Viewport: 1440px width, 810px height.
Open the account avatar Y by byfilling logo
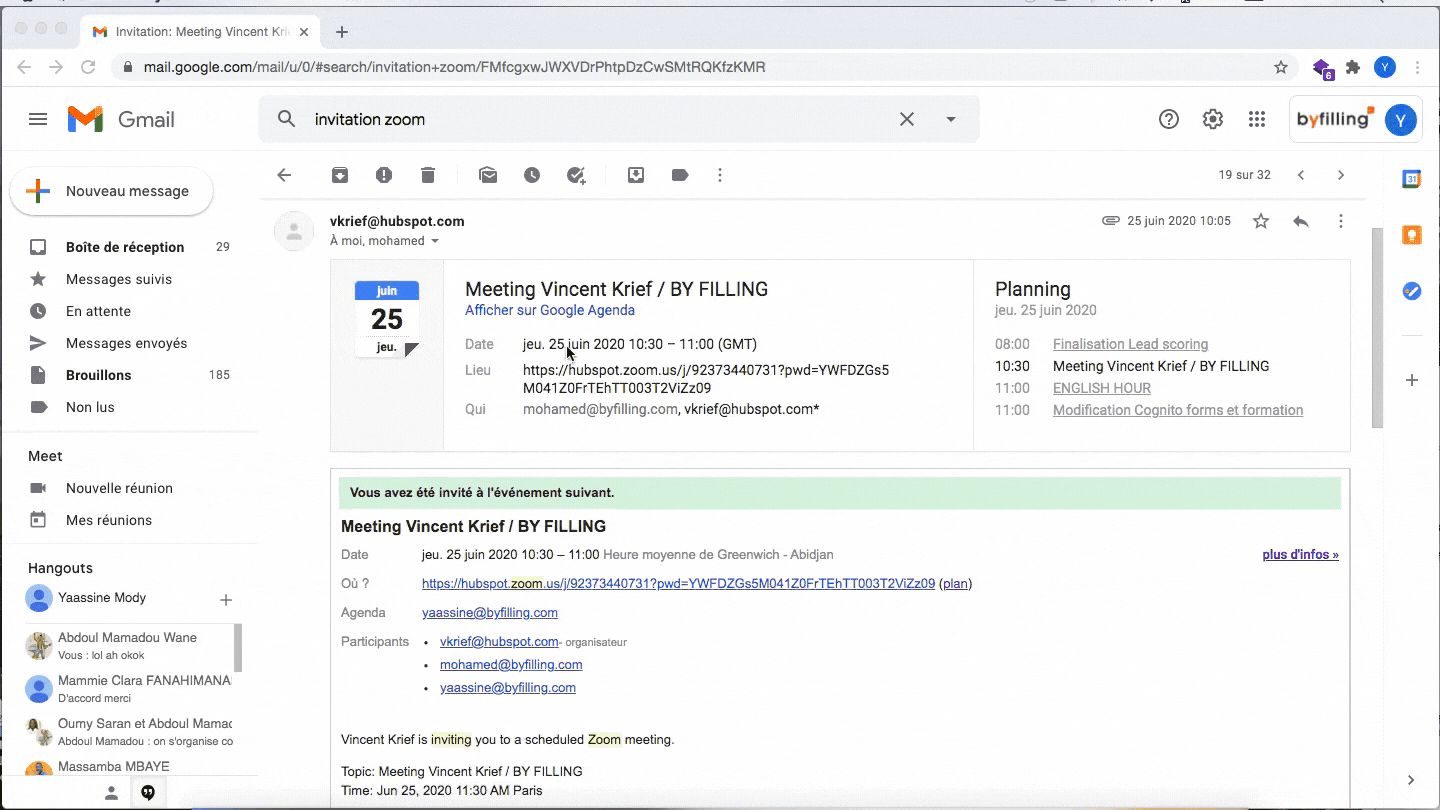point(1400,120)
